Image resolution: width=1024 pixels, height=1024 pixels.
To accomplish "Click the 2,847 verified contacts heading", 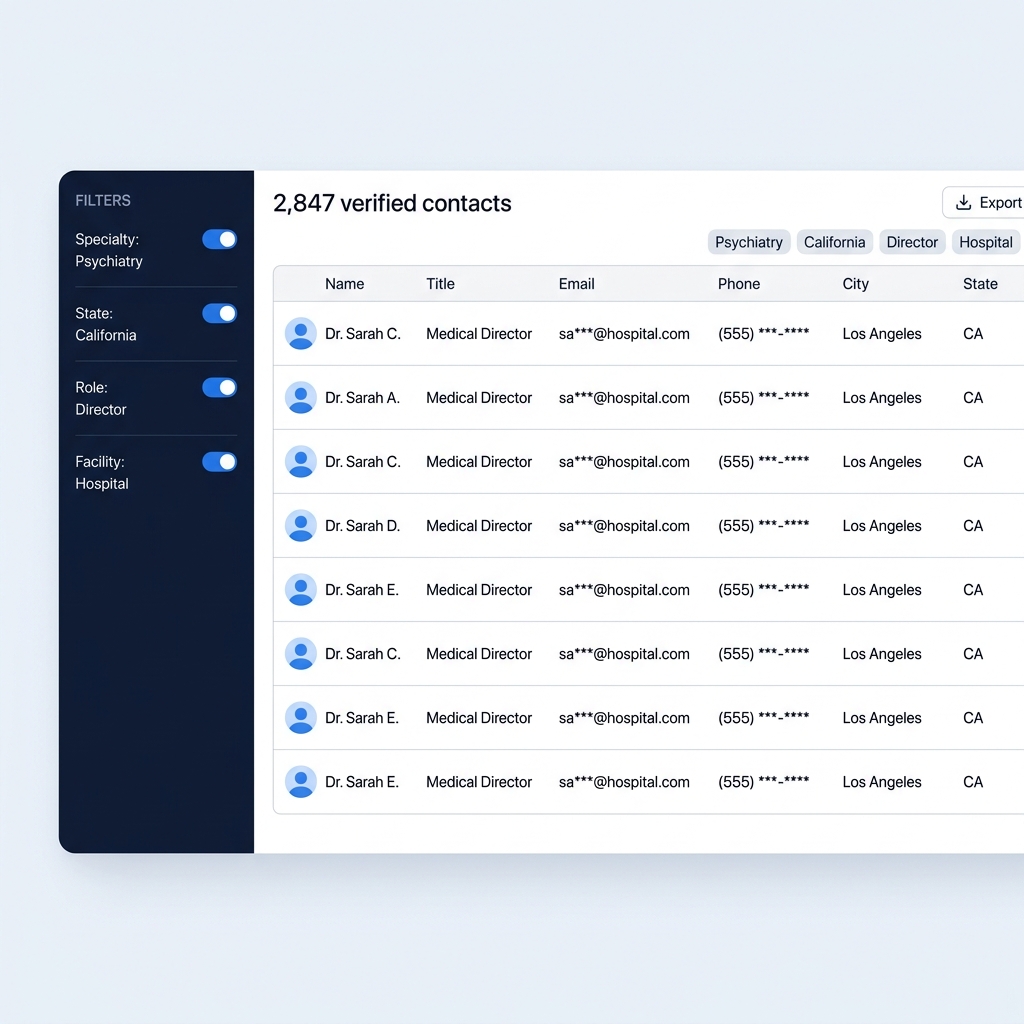I will coord(392,203).
